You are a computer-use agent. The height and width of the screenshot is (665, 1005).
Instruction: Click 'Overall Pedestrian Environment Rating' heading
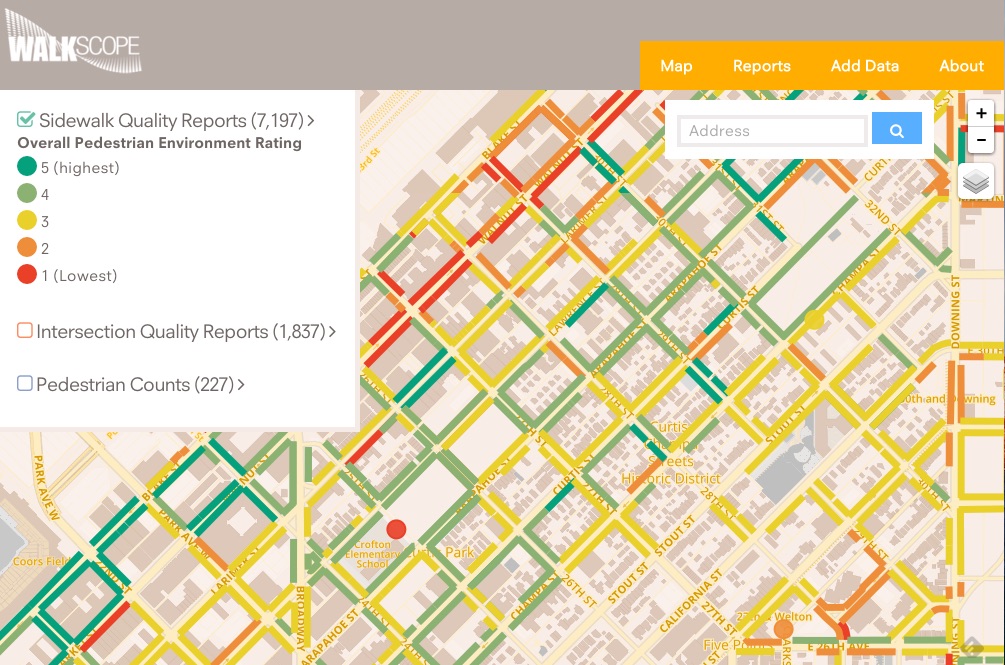pos(160,143)
